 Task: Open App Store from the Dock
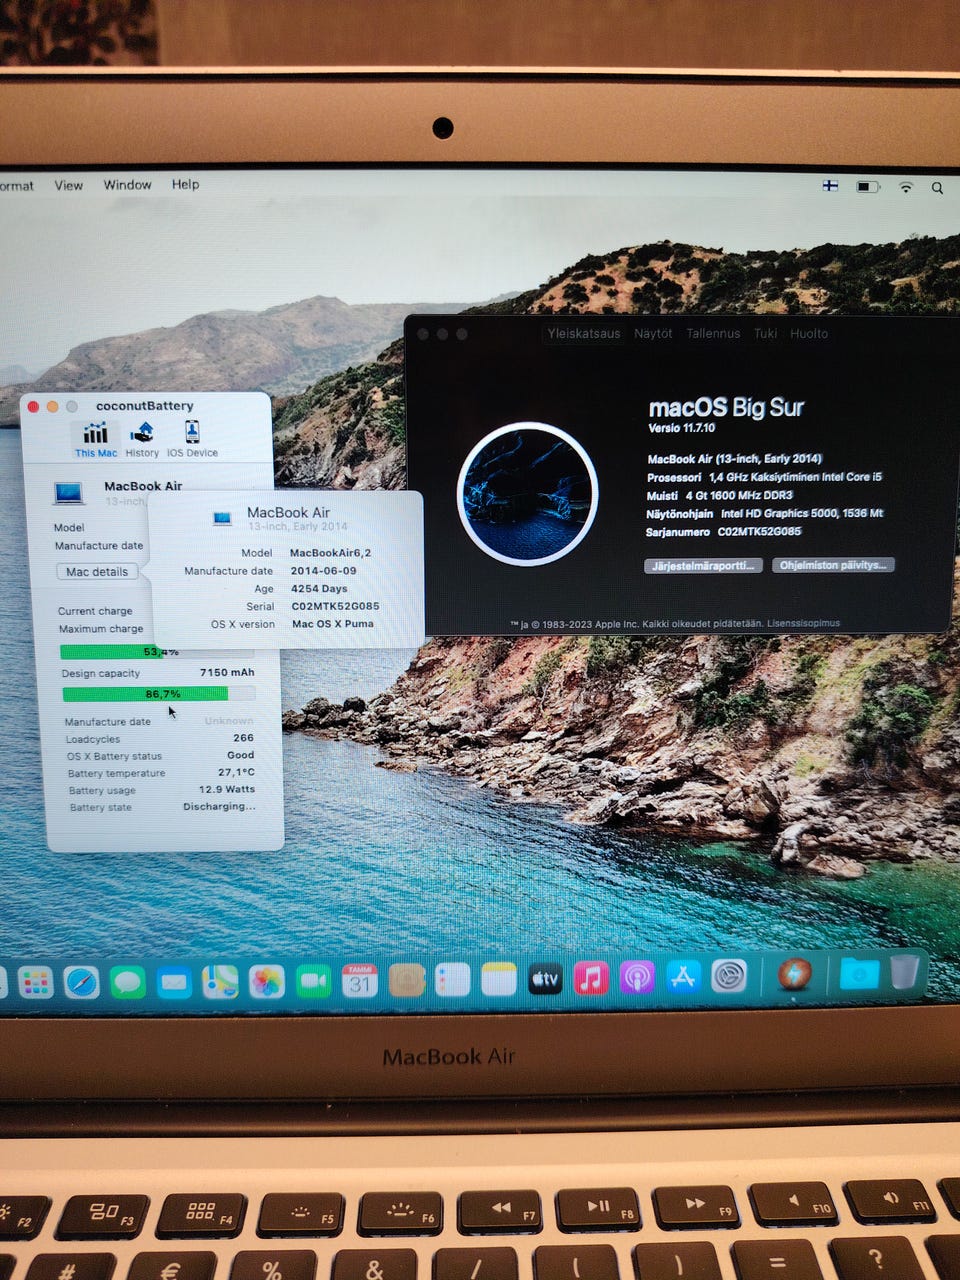click(683, 976)
